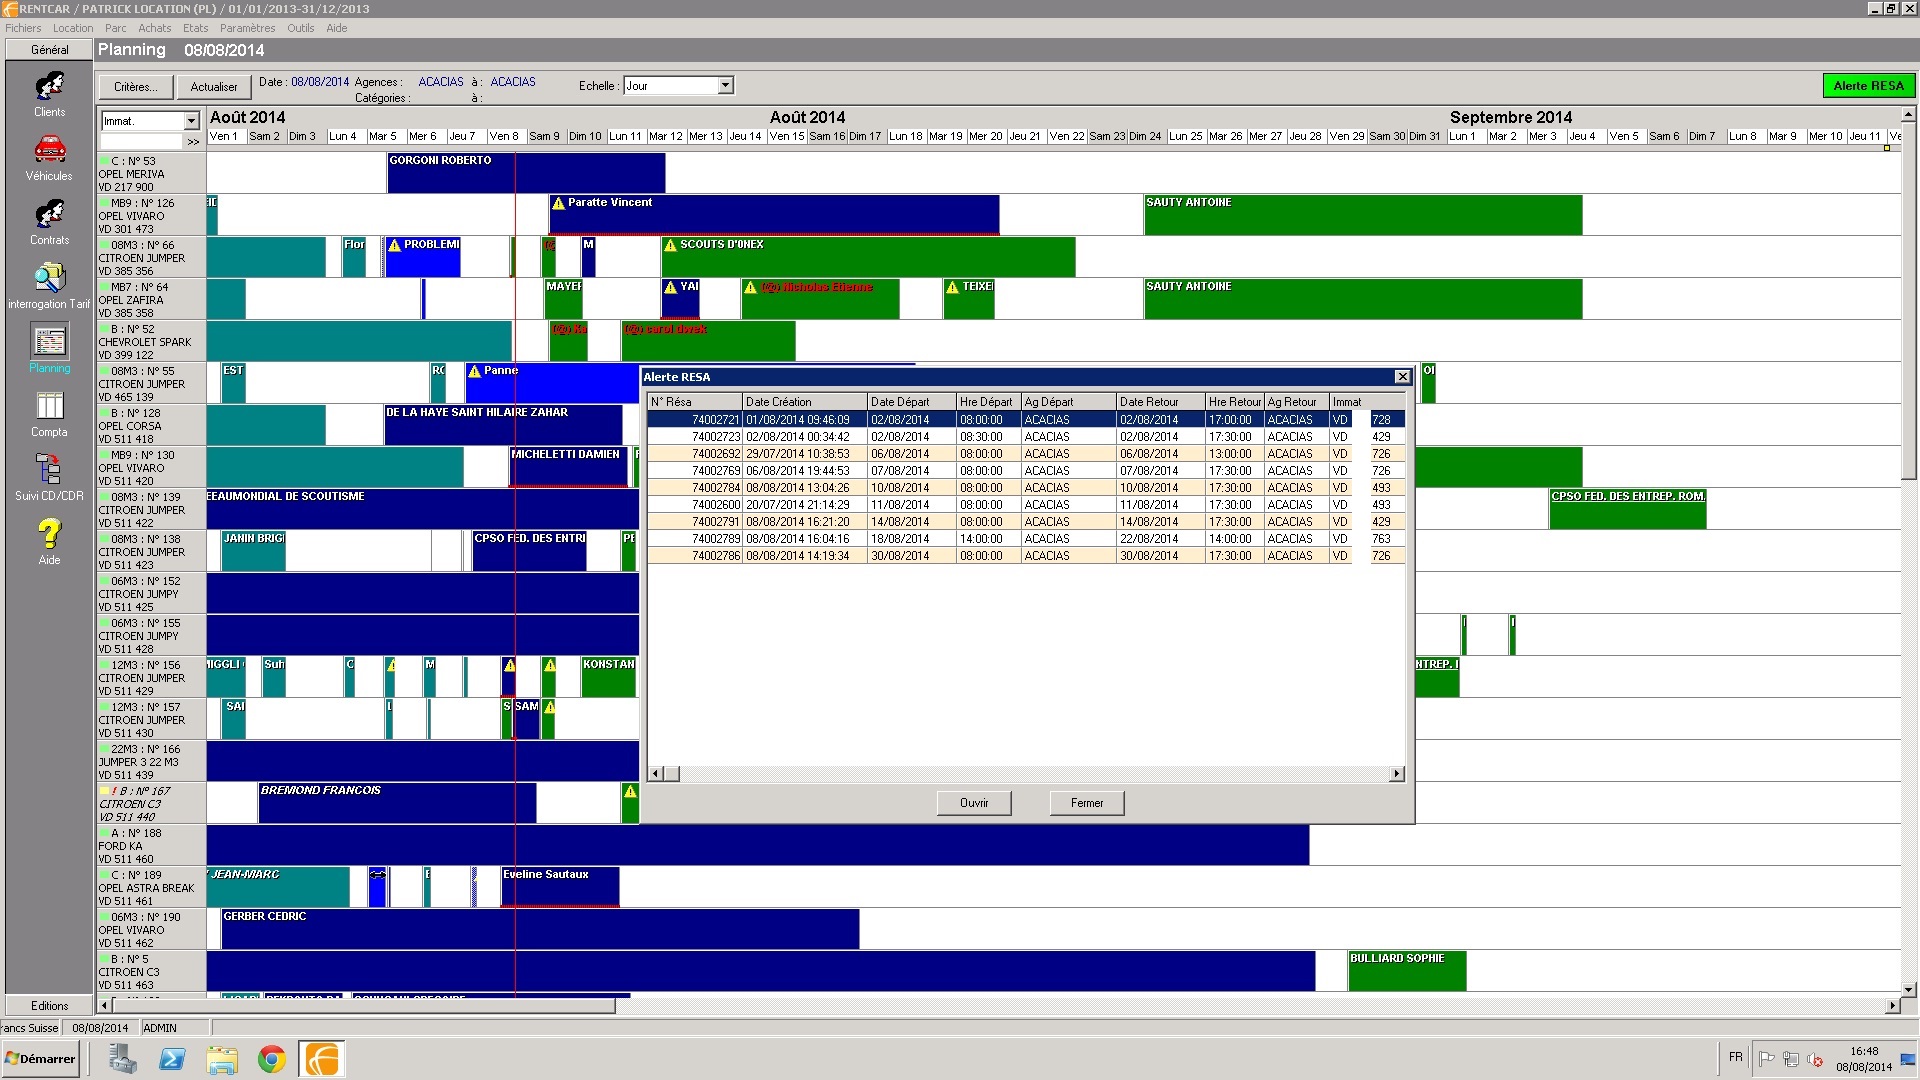The height and width of the screenshot is (1080, 1920).
Task: Click the GORGONI ROBERTO booking bar
Action: tap(526, 173)
